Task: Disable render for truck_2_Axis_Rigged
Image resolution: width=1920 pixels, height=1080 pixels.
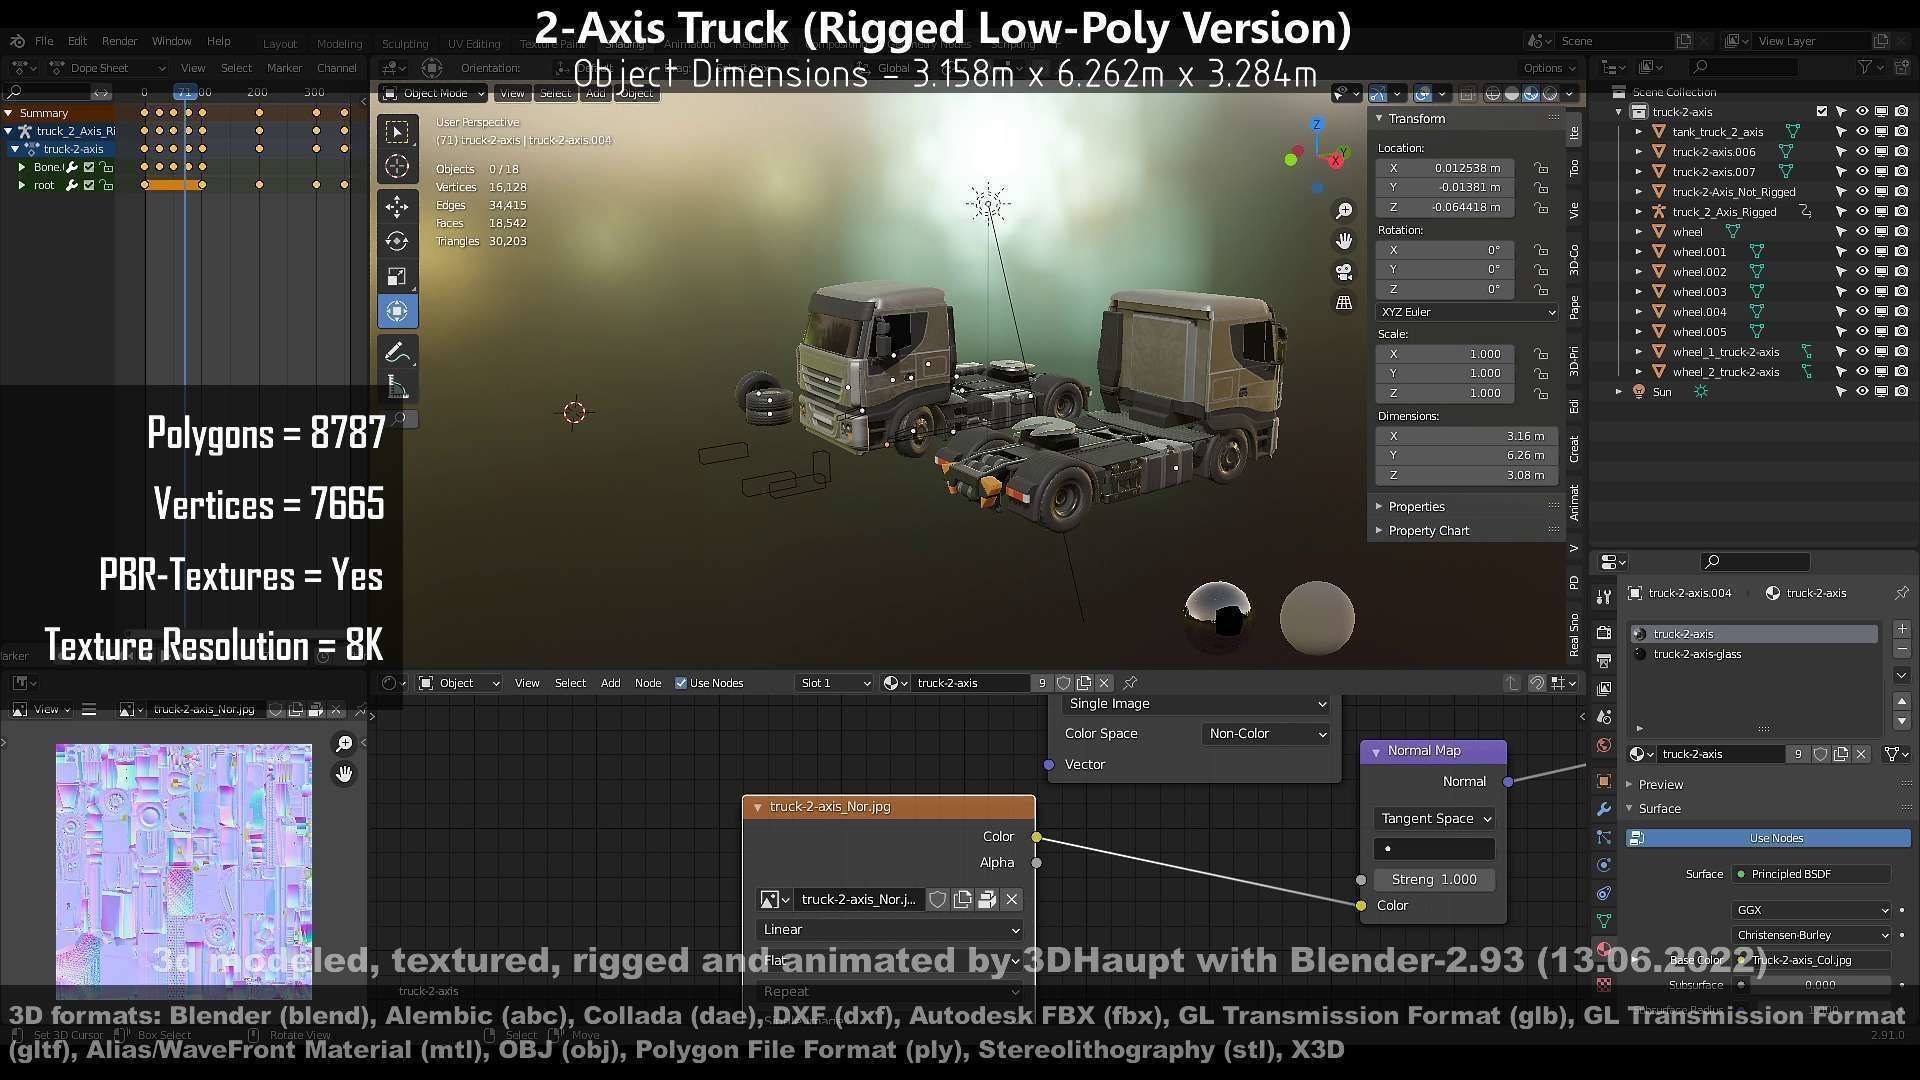Action: [x=1901, y=212]
